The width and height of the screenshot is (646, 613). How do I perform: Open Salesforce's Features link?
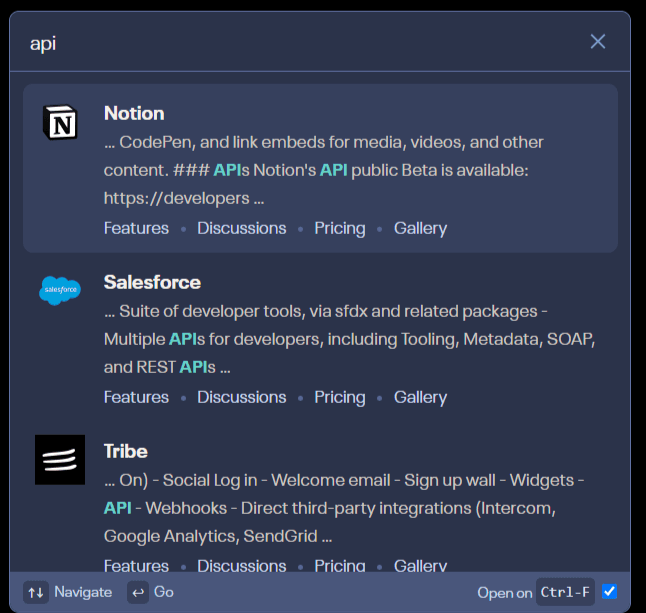136,397
